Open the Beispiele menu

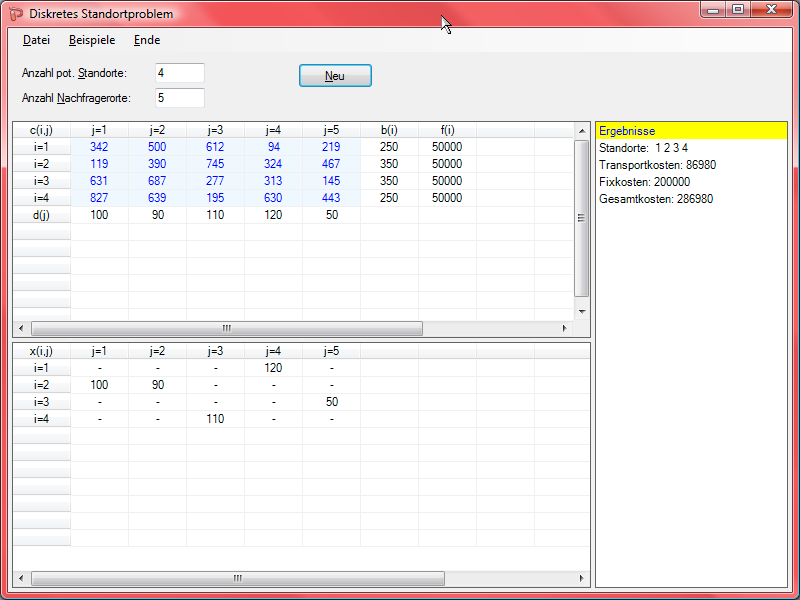[x=92, y=40]
